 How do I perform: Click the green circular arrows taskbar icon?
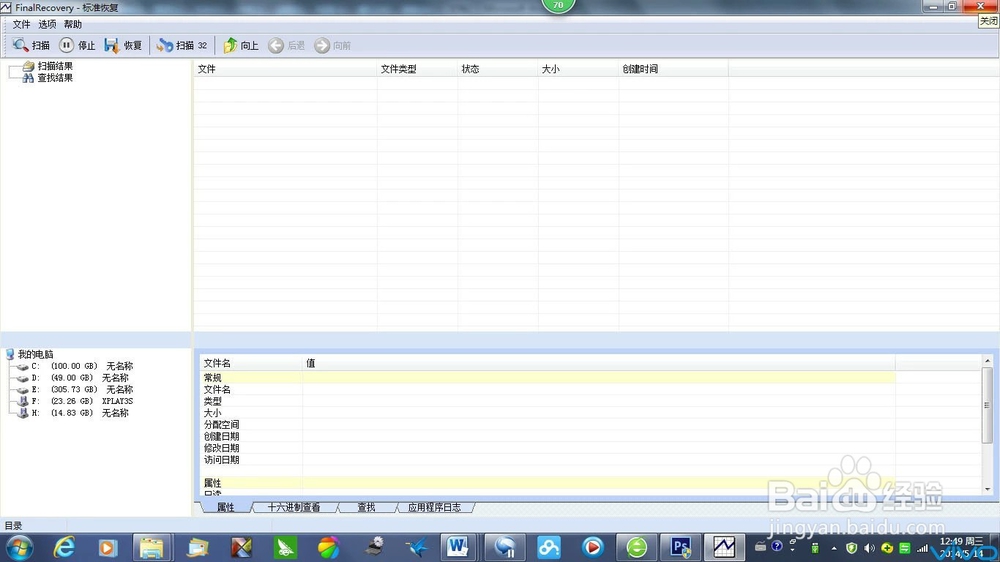pos(636,548)
